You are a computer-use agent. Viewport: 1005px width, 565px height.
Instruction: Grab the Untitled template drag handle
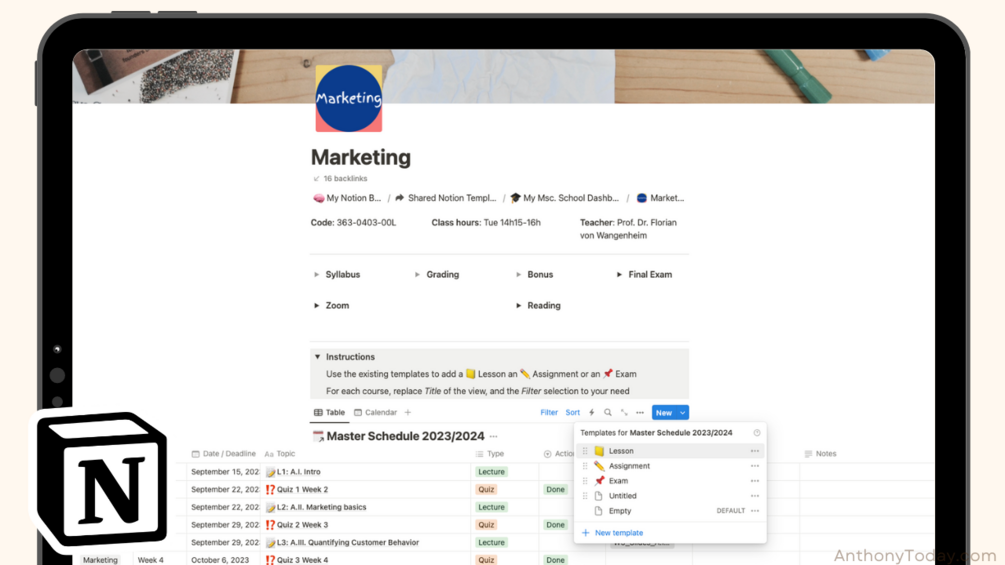(585, 496)
